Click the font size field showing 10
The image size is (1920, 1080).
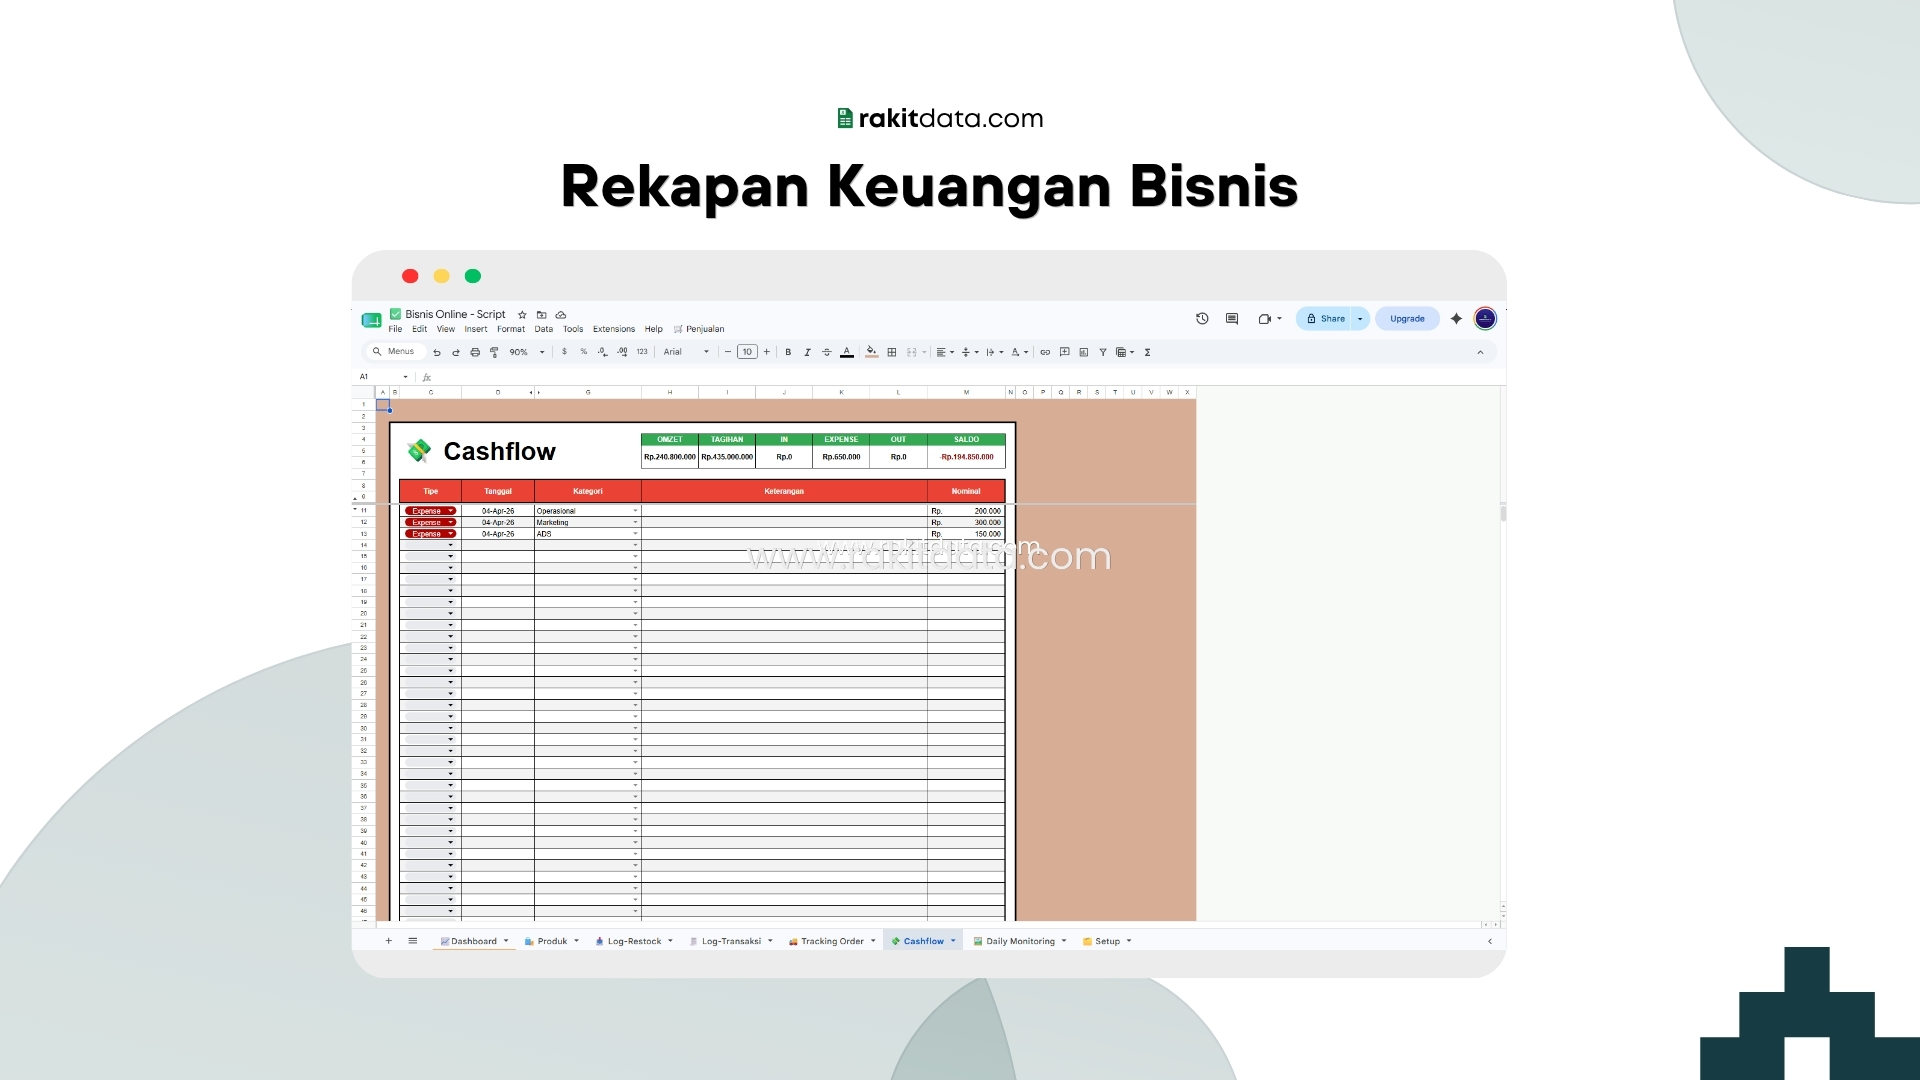[747, 352]
